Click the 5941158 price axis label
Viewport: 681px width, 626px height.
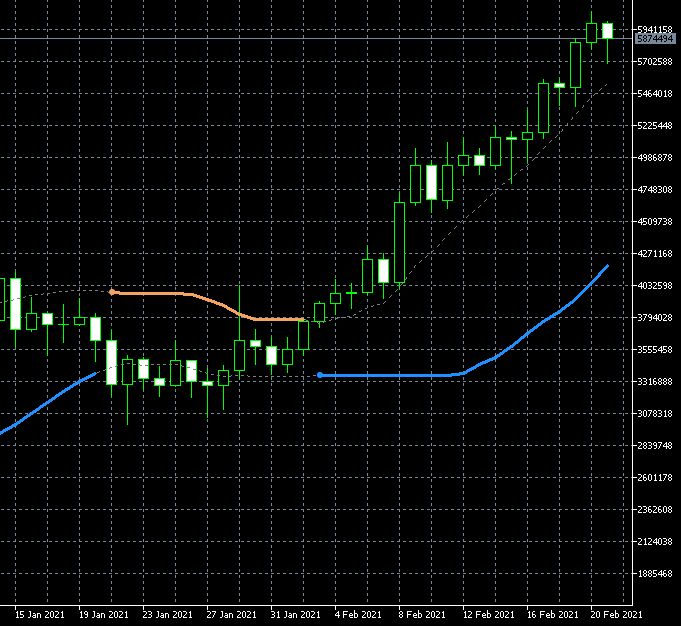point(655,29)
